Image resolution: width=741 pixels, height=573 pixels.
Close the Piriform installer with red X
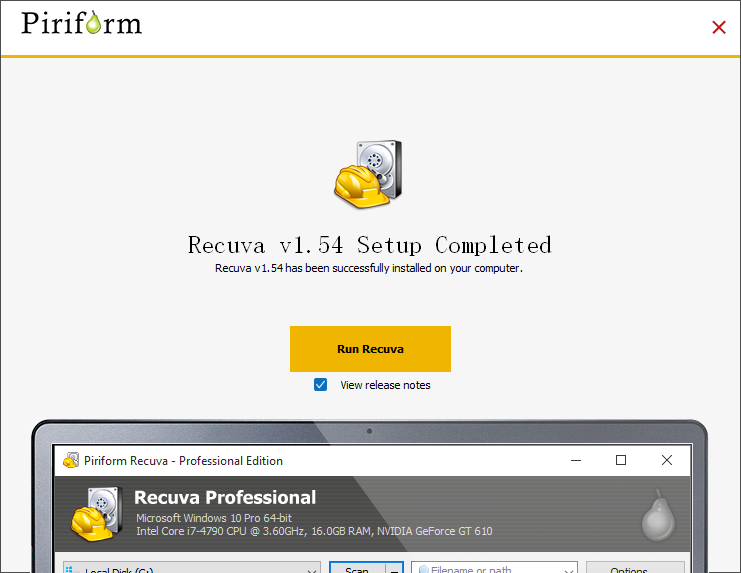pos(719,27)
